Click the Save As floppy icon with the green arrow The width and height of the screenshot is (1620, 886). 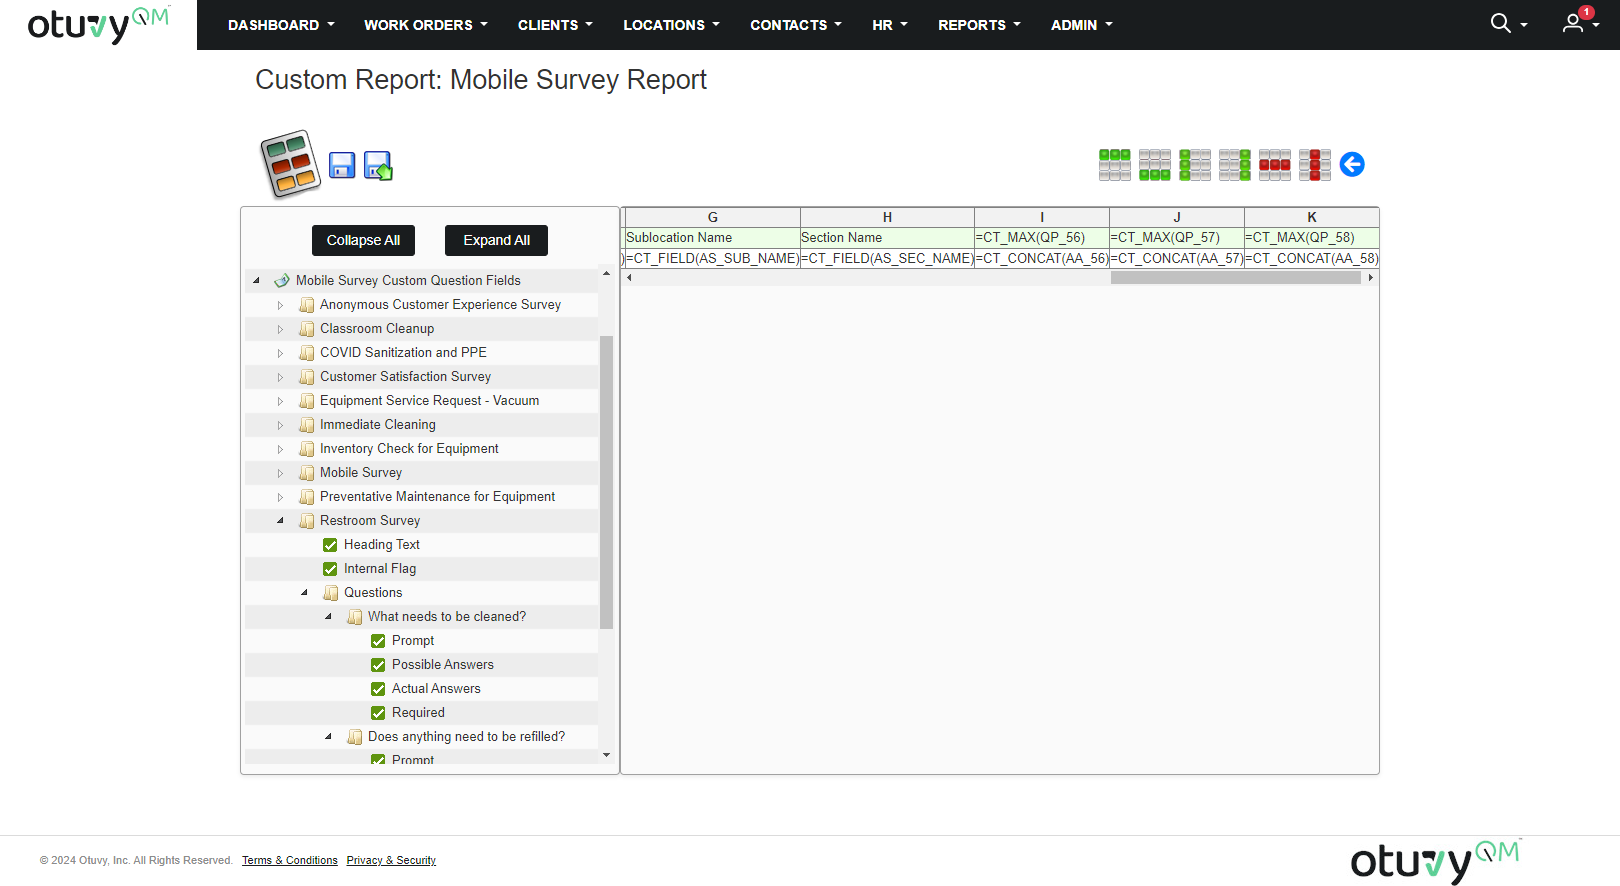click(x=378, y=166)
